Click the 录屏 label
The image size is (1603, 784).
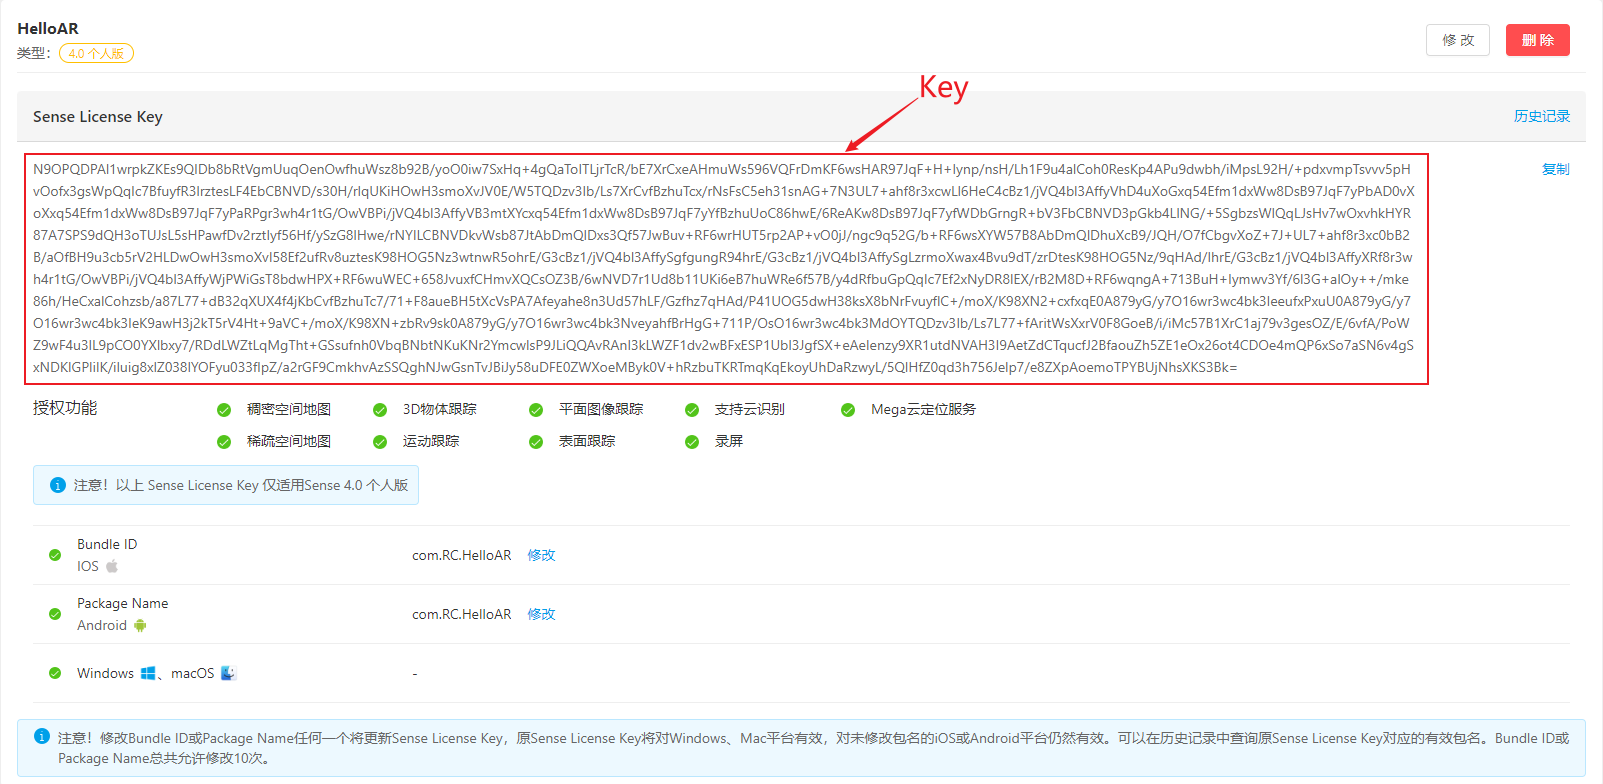pos(729,441)
